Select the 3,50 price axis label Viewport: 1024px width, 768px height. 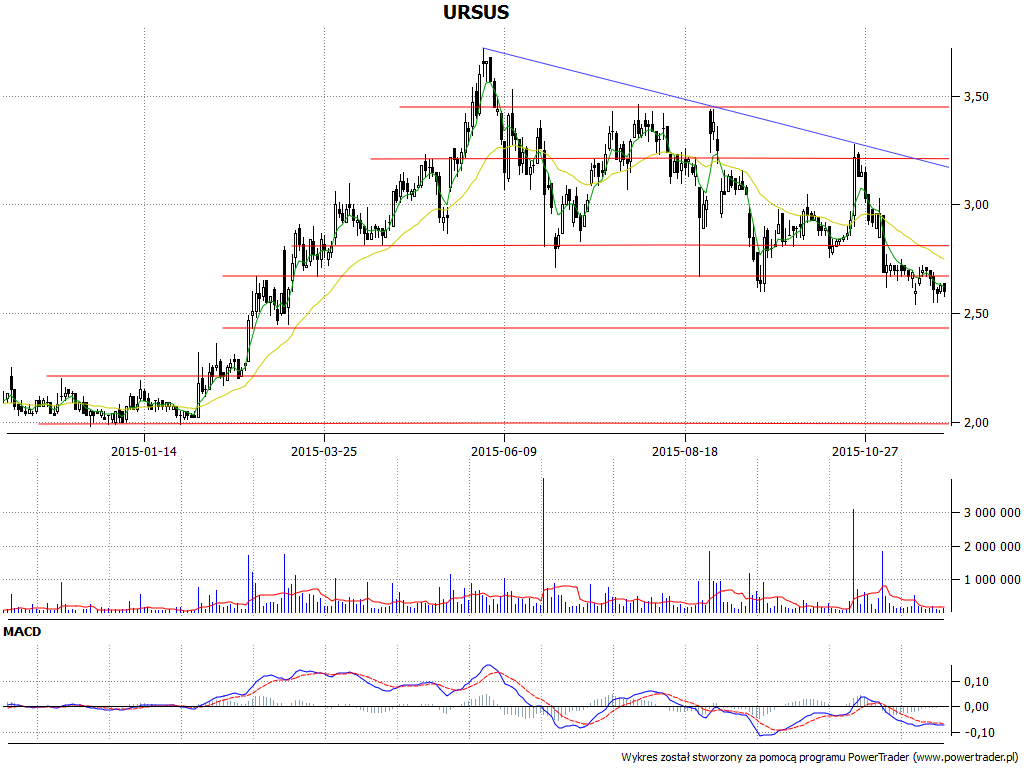pos(976,97)
